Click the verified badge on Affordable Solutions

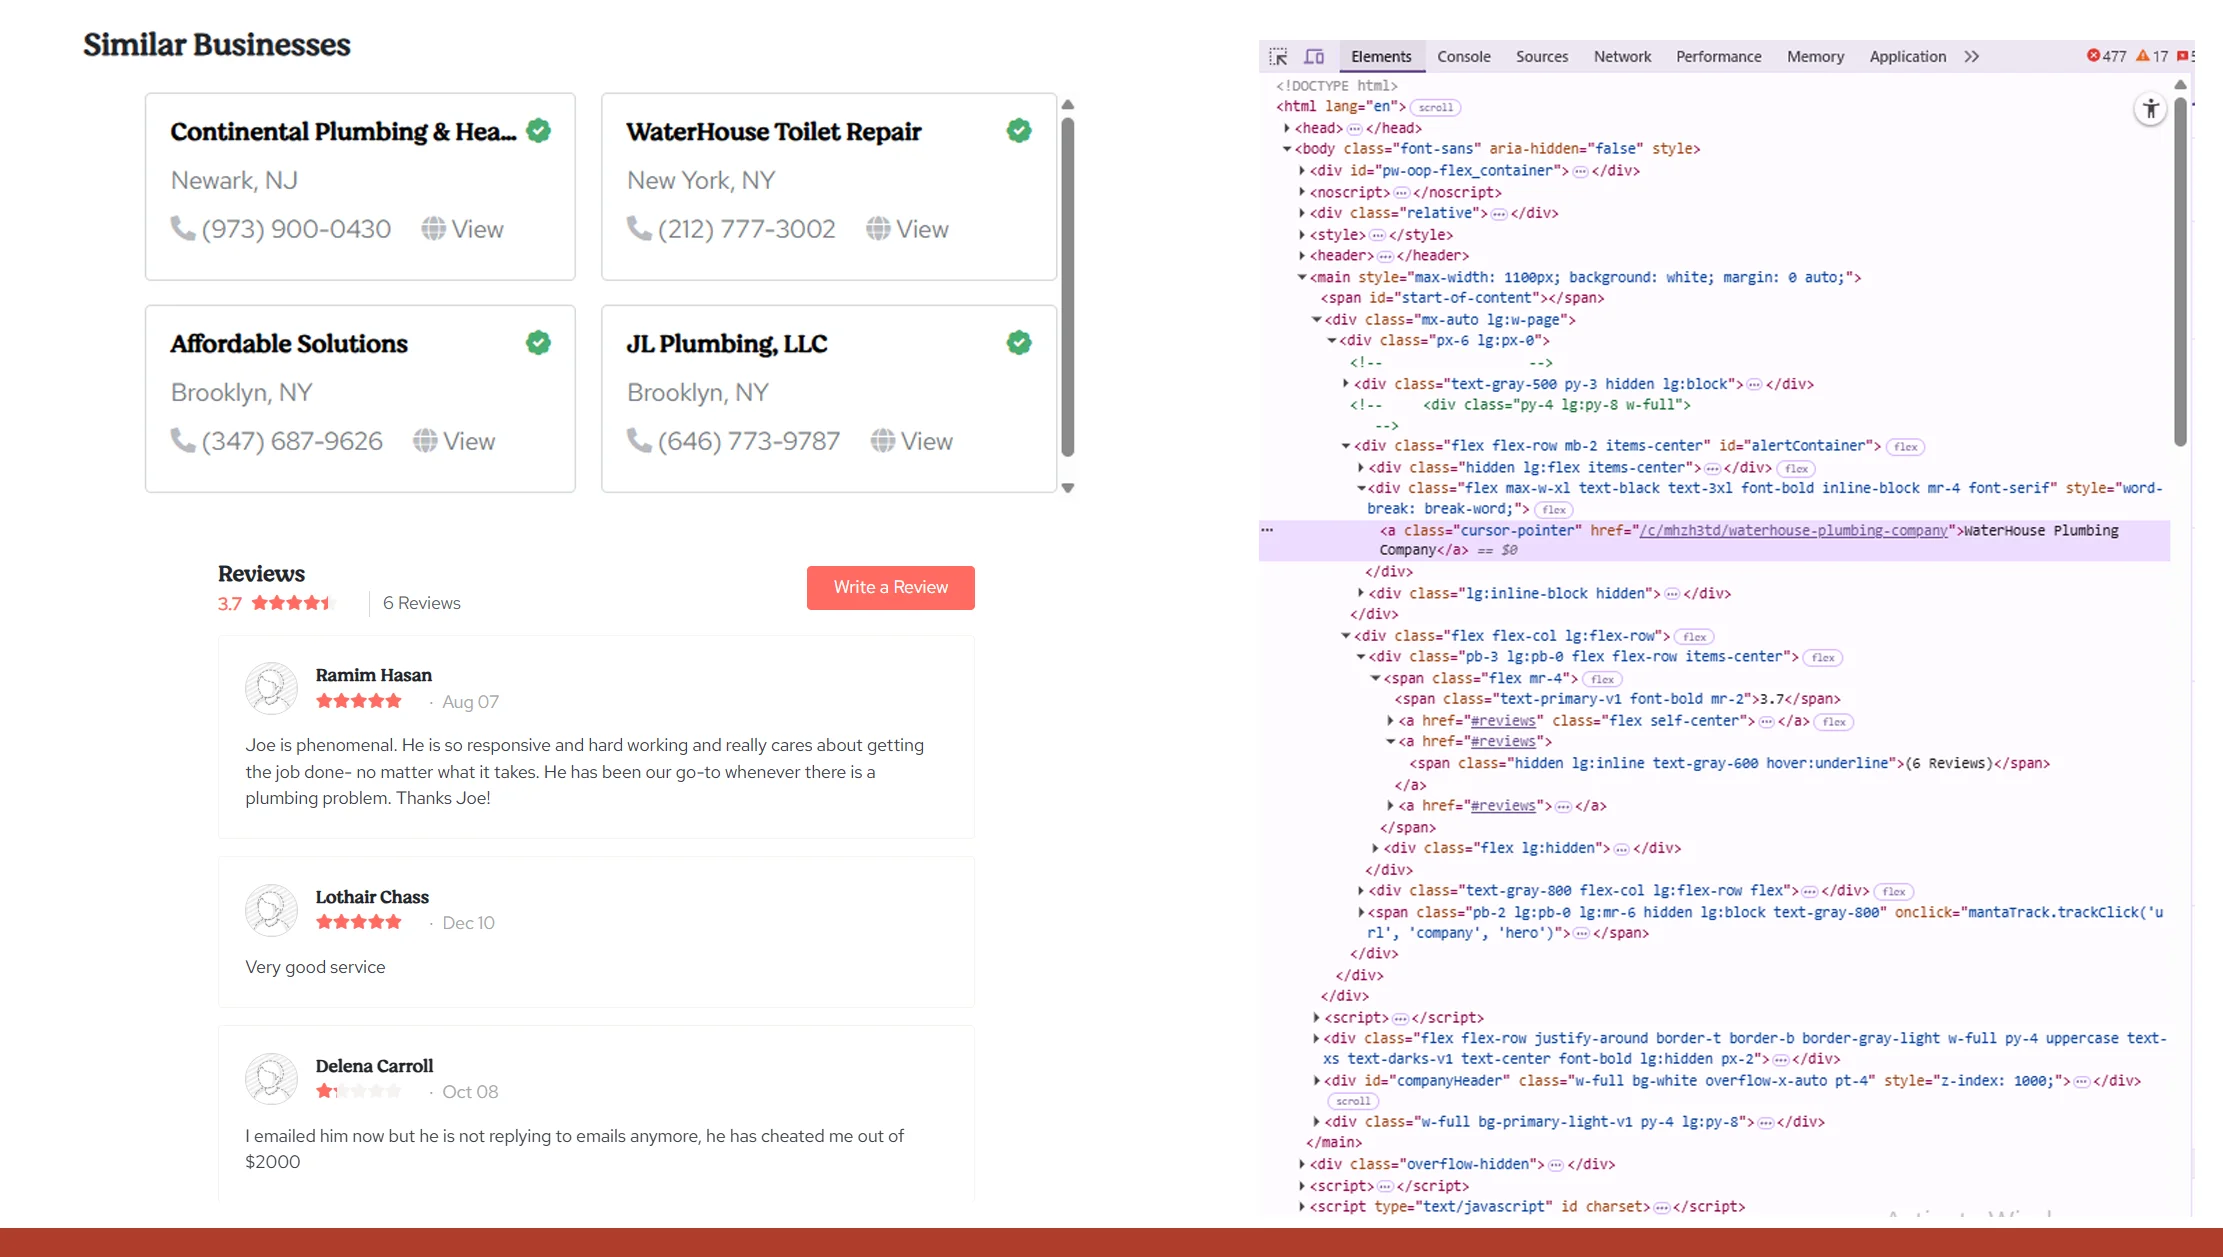tap(537, 342)
